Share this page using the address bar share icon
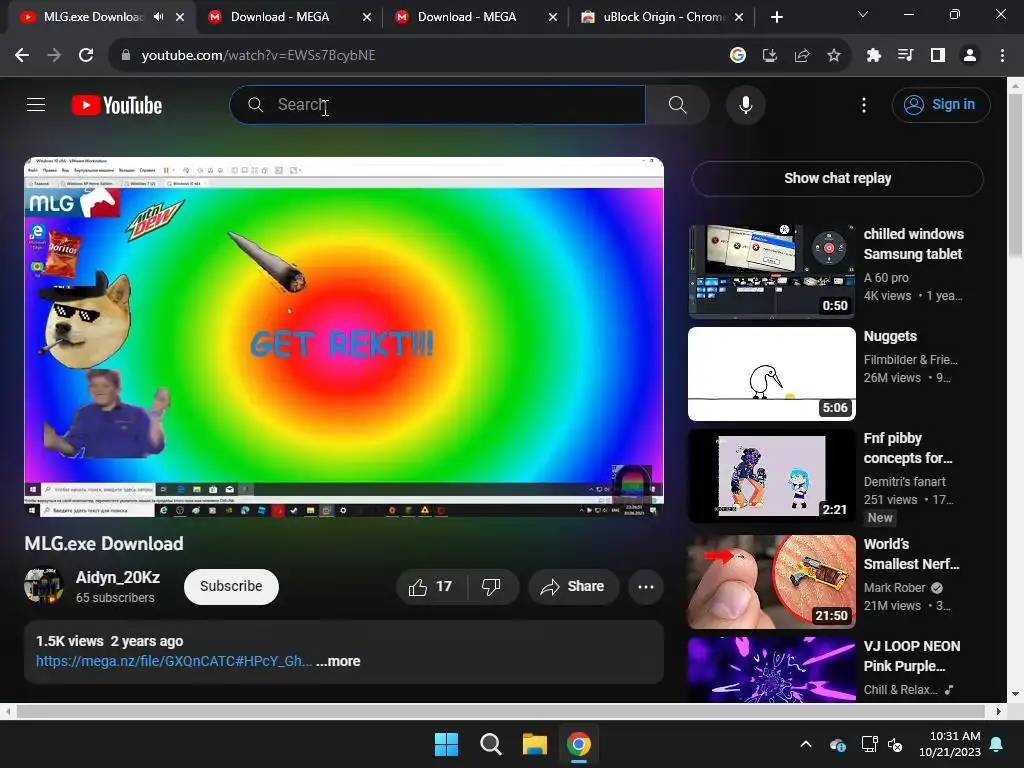Viewport: 1024px width, 768px height. point(801,56)
